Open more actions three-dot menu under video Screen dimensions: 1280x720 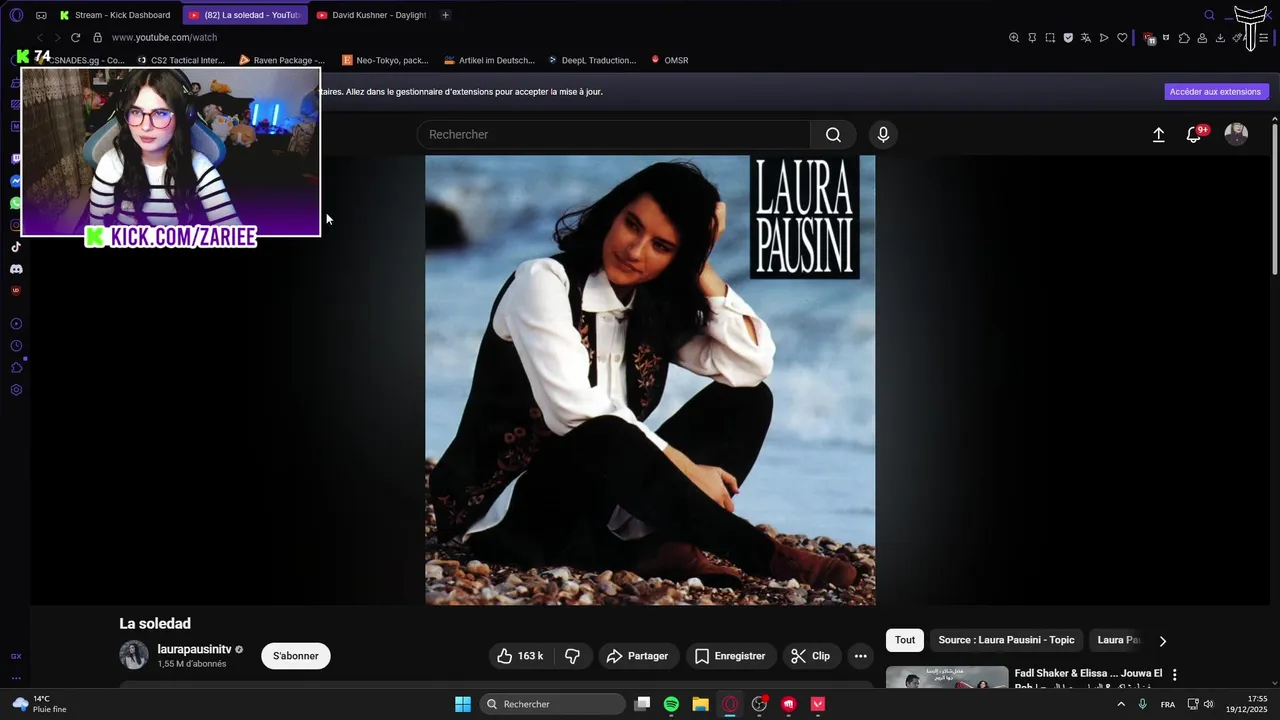pyautogui.click(x=860, y=656)
